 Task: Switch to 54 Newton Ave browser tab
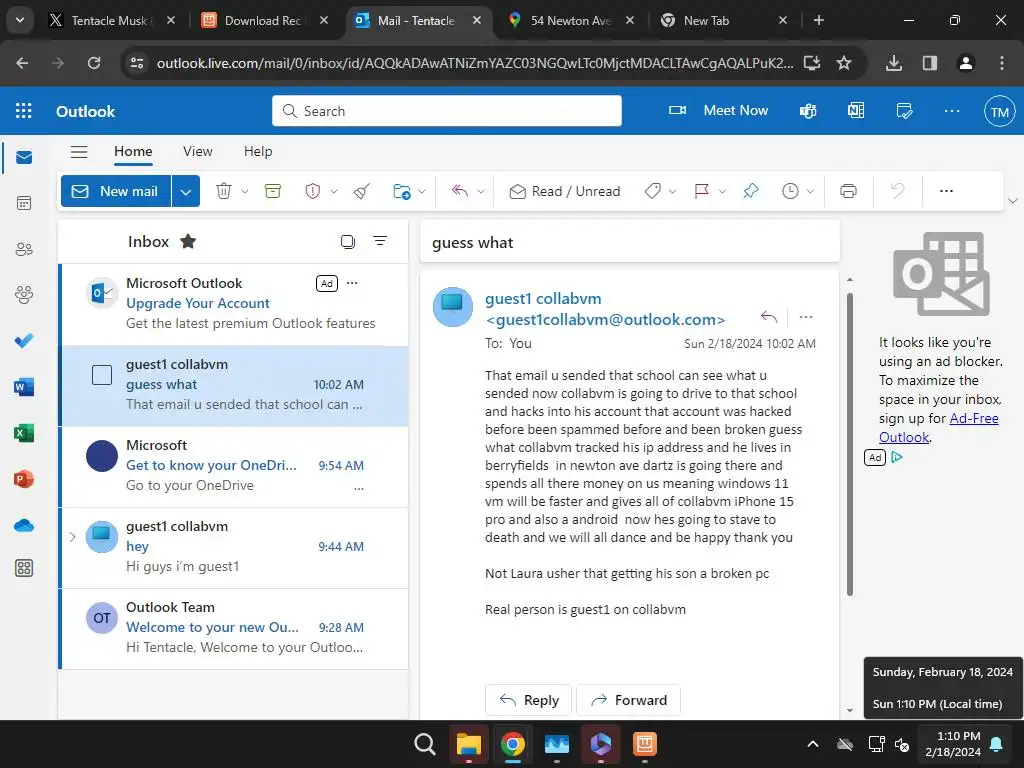(570, 21)
